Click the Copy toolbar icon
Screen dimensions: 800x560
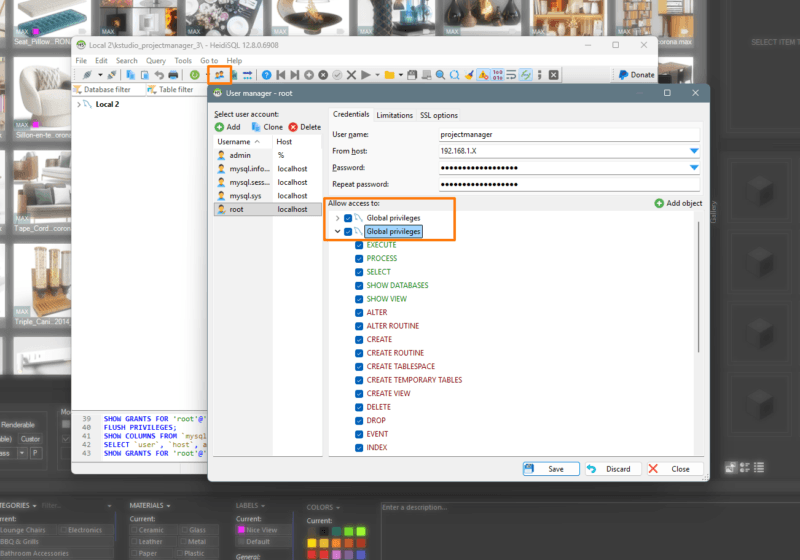click(131, 75)
